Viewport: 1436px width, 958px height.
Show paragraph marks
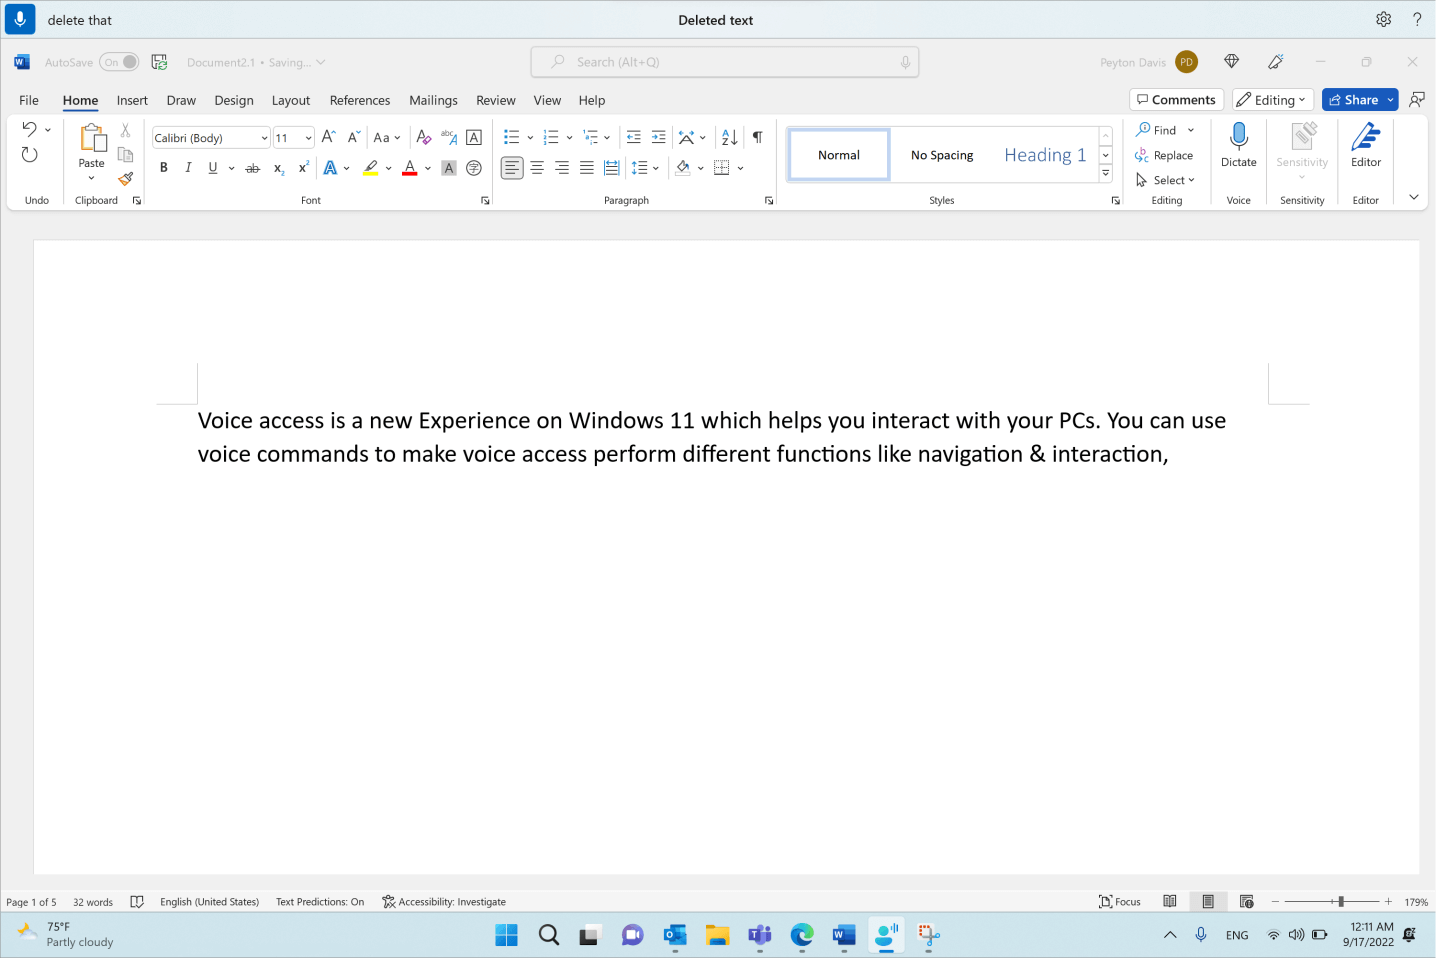[757, 136]
